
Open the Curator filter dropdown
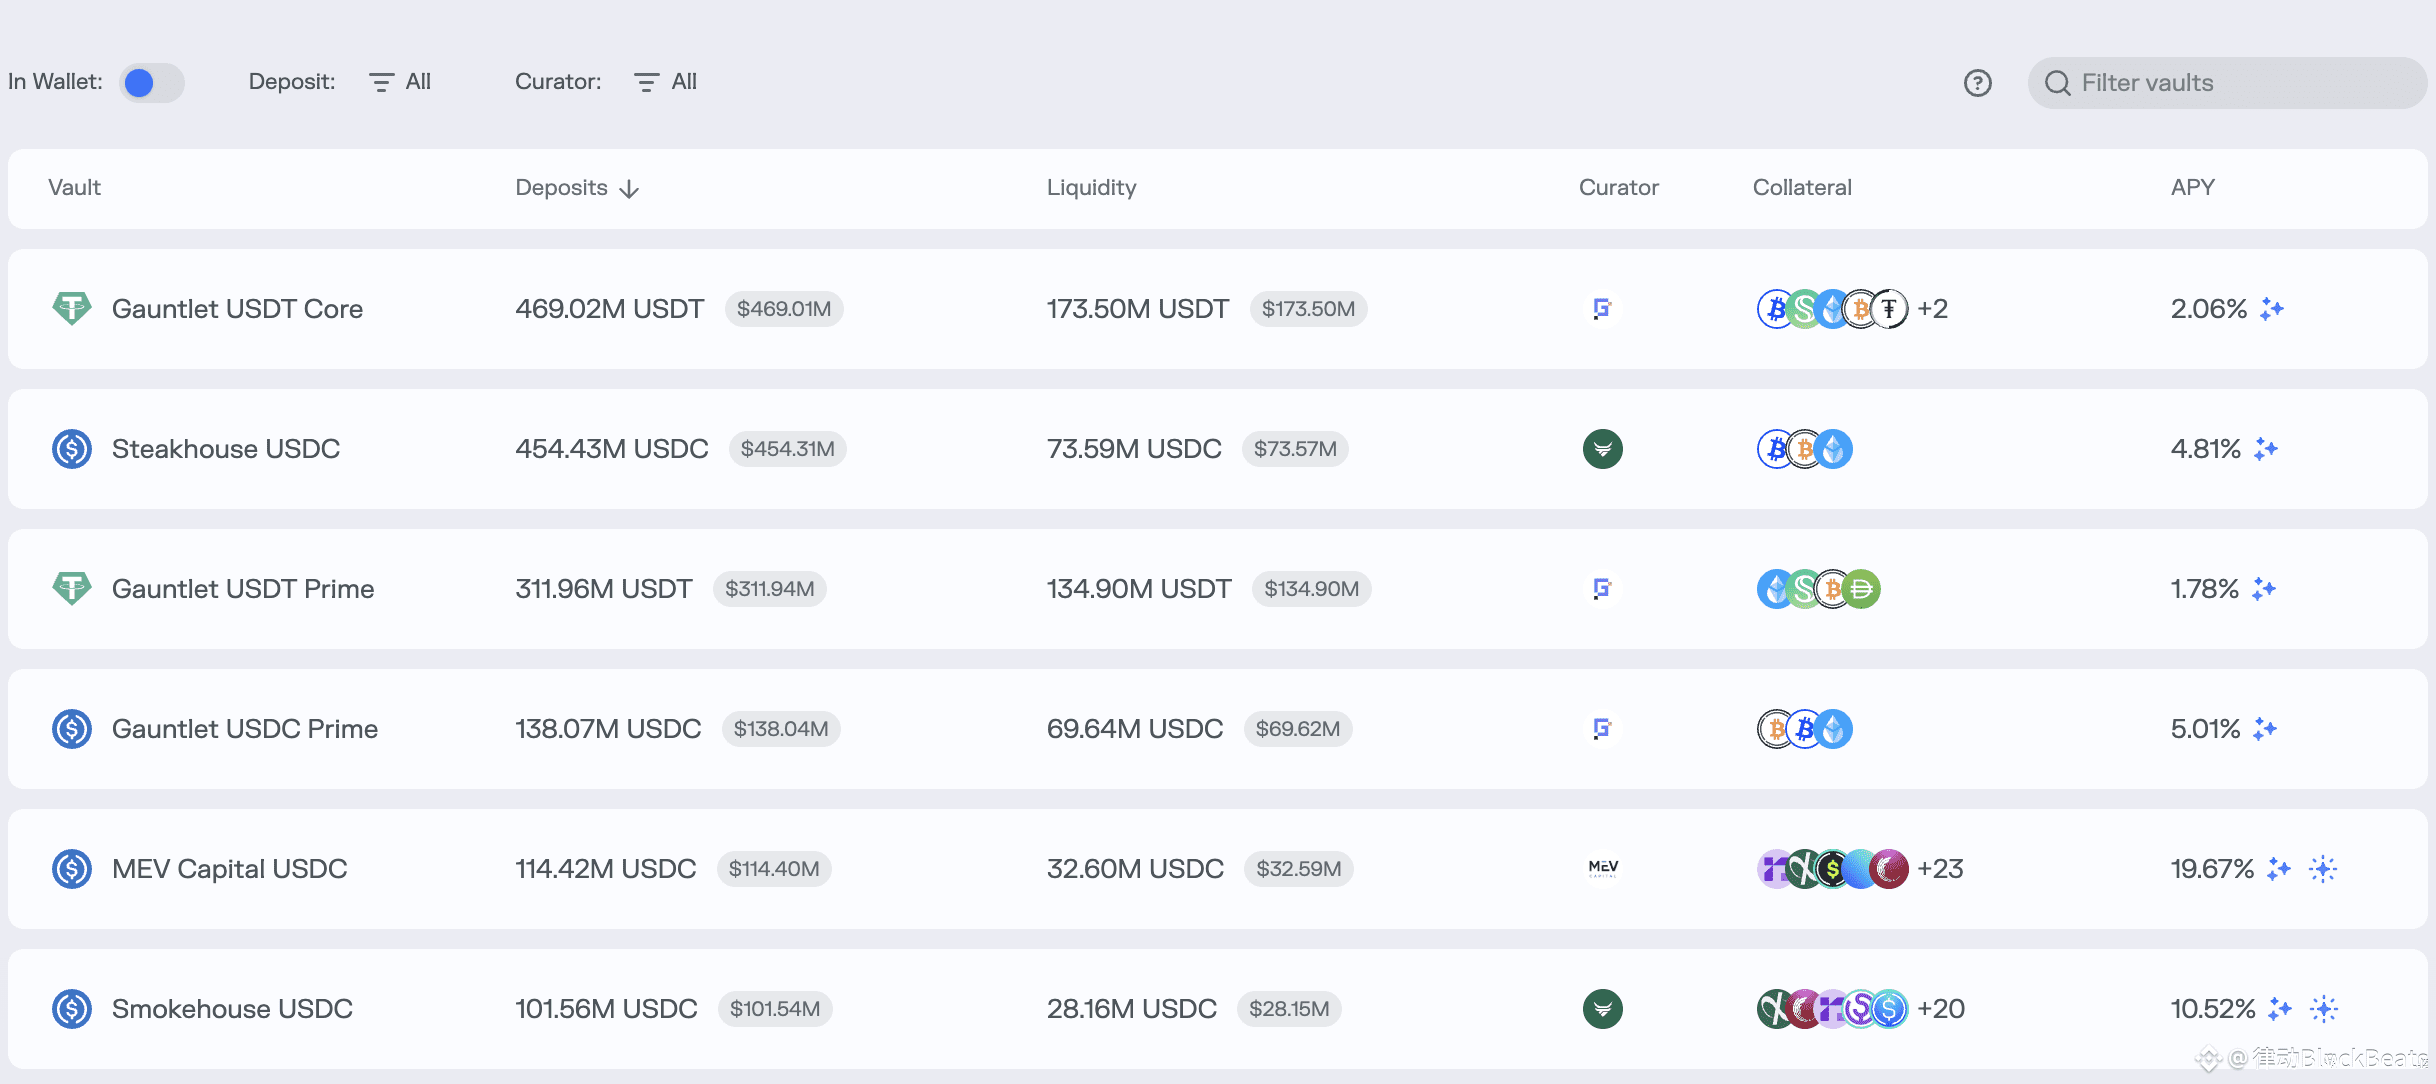[x=666, y=82]
